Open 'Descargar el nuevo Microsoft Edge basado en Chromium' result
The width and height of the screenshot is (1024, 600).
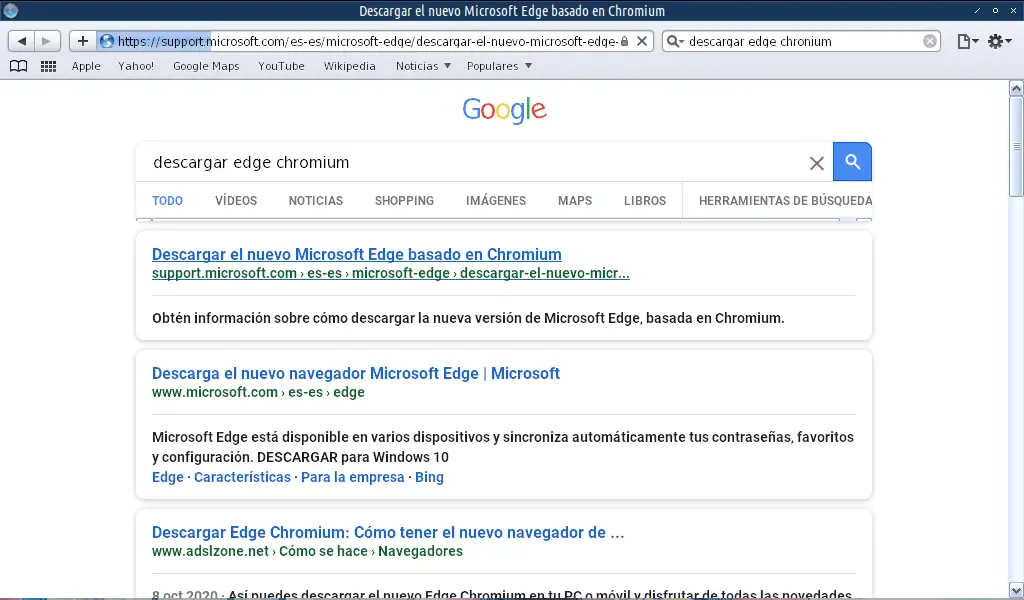357,254
